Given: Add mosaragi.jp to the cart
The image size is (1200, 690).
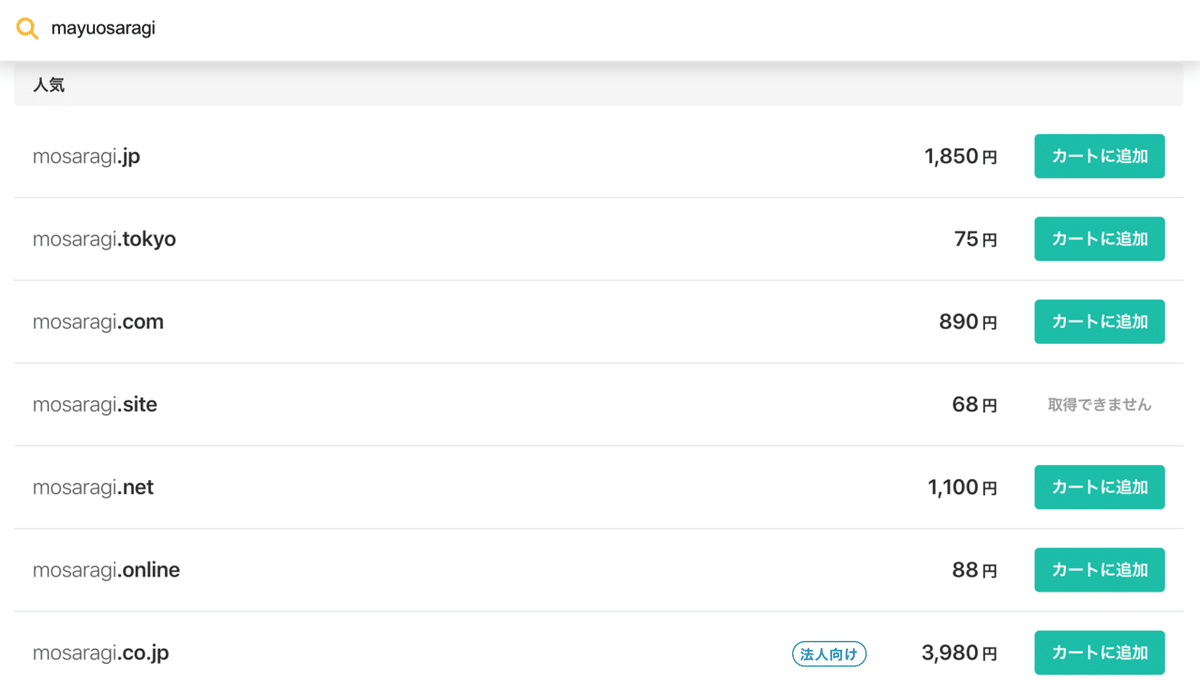Looking at the screenshot, I should (1099, 156).
